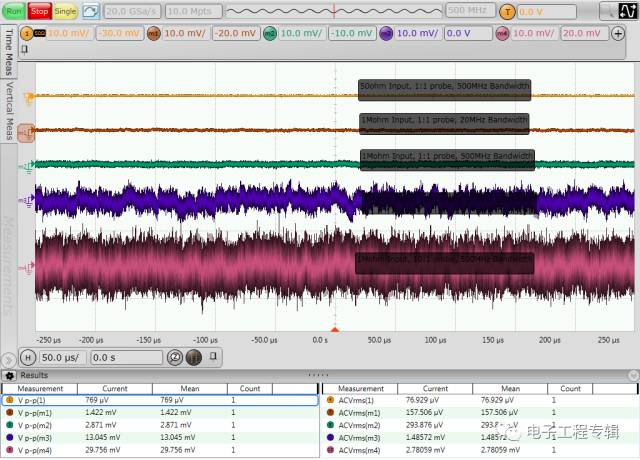
Task: Open the trigger T setup icon
Action: (508, 11)
